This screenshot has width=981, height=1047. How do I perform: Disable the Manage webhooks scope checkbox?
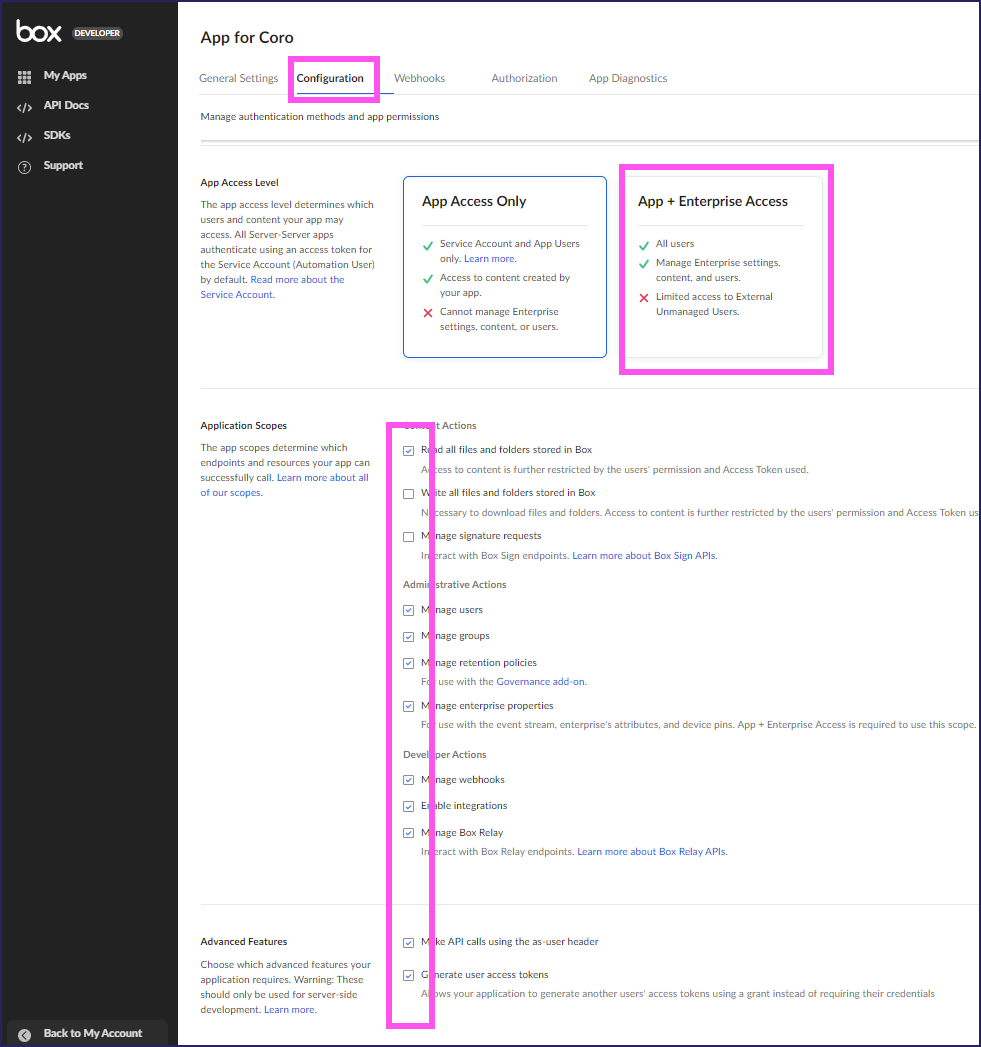point(408,780)
